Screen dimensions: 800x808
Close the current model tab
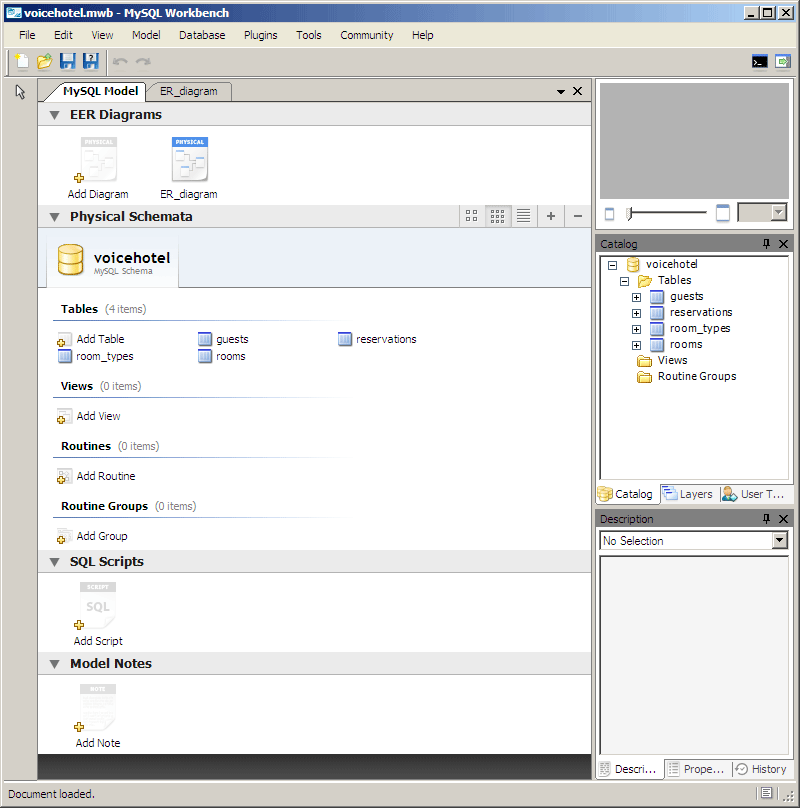[x=577, y=91]
